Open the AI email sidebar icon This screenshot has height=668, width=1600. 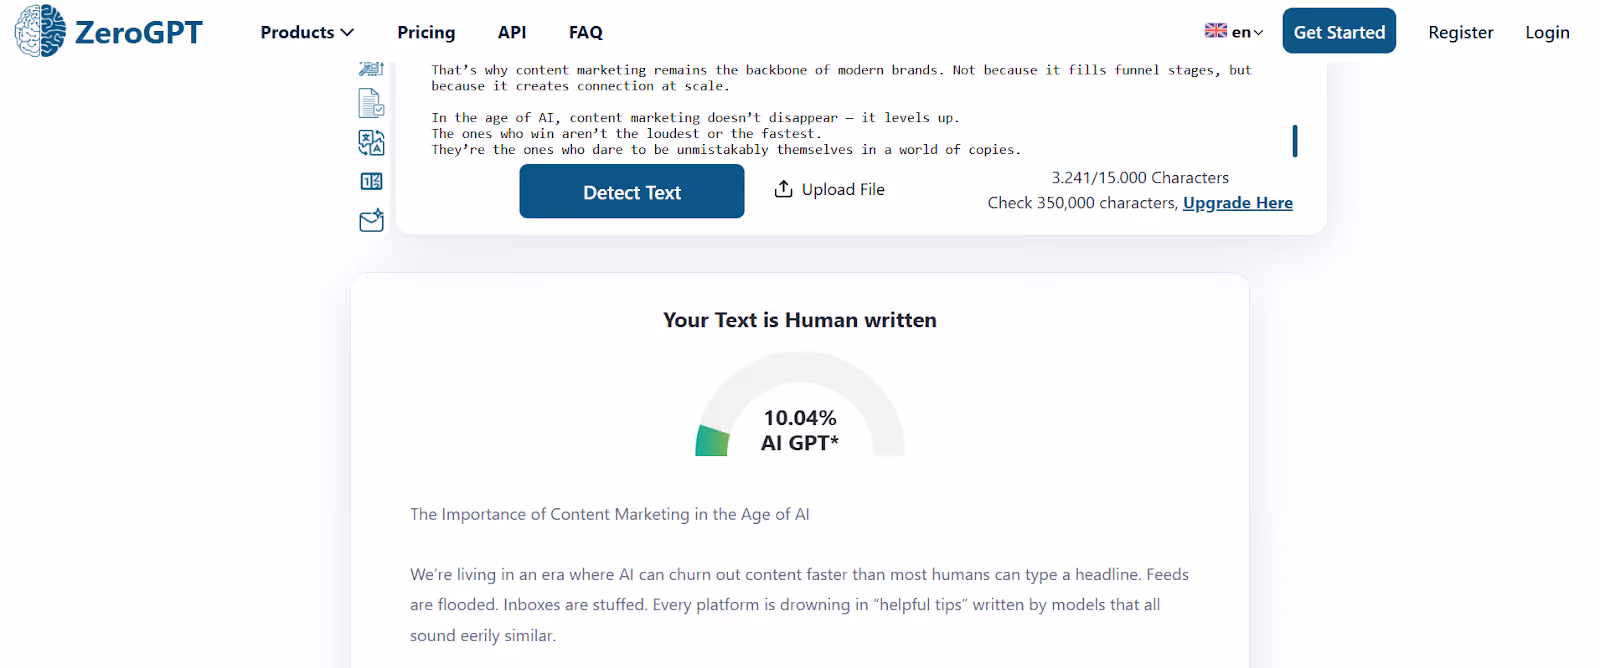tap(371, 220)
